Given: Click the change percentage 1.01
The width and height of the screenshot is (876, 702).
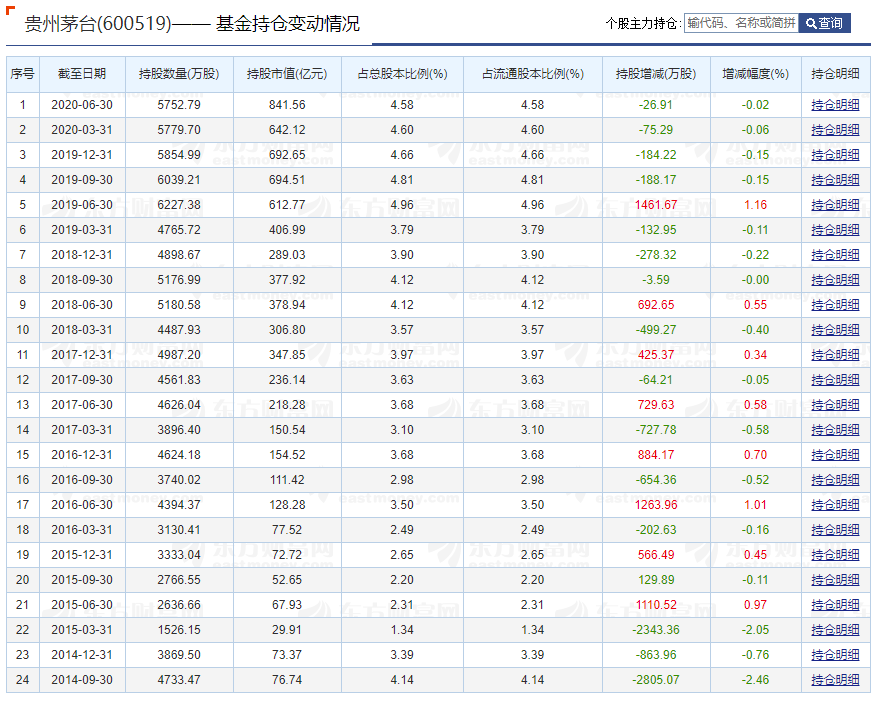Looking at the screenshot, I should (755, 505).
